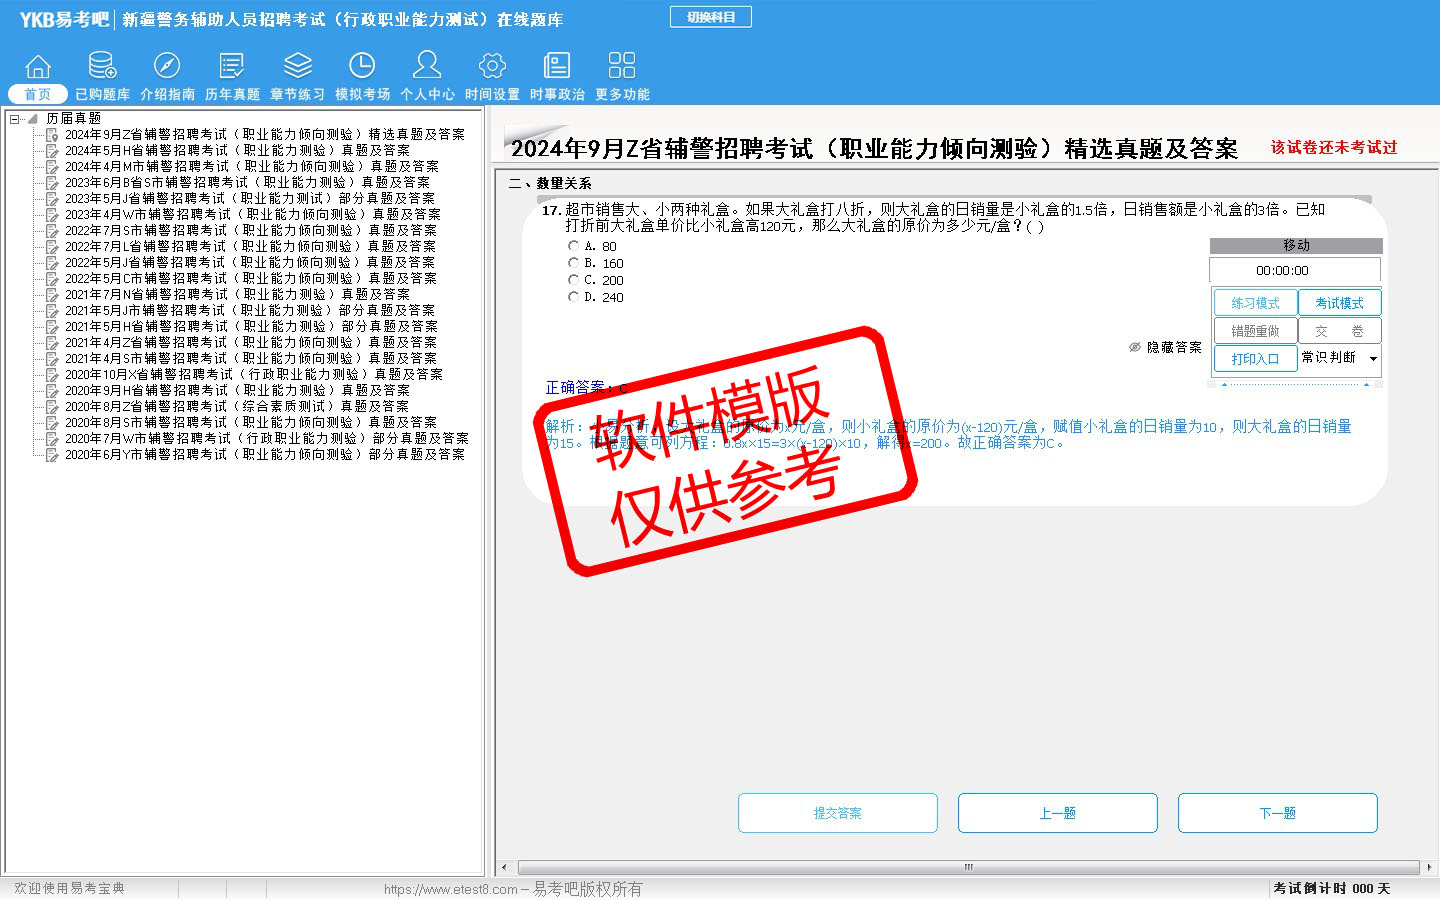1440x900 pixels.
Task: Toggle 隐藏答案 eye icon
Action: 1135,348
